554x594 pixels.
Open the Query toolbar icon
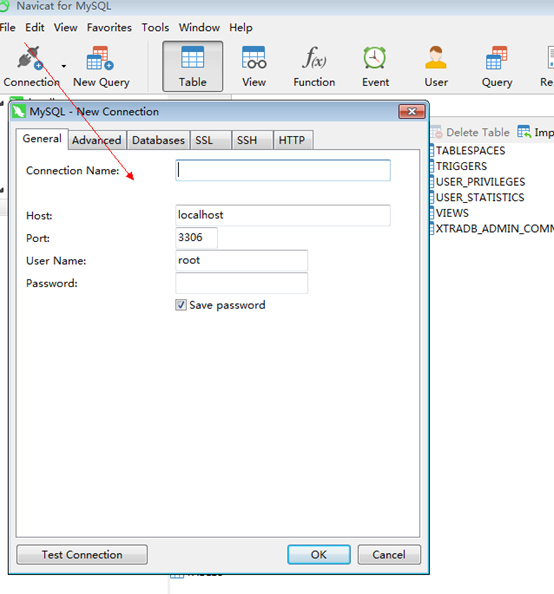click(496, 58)
